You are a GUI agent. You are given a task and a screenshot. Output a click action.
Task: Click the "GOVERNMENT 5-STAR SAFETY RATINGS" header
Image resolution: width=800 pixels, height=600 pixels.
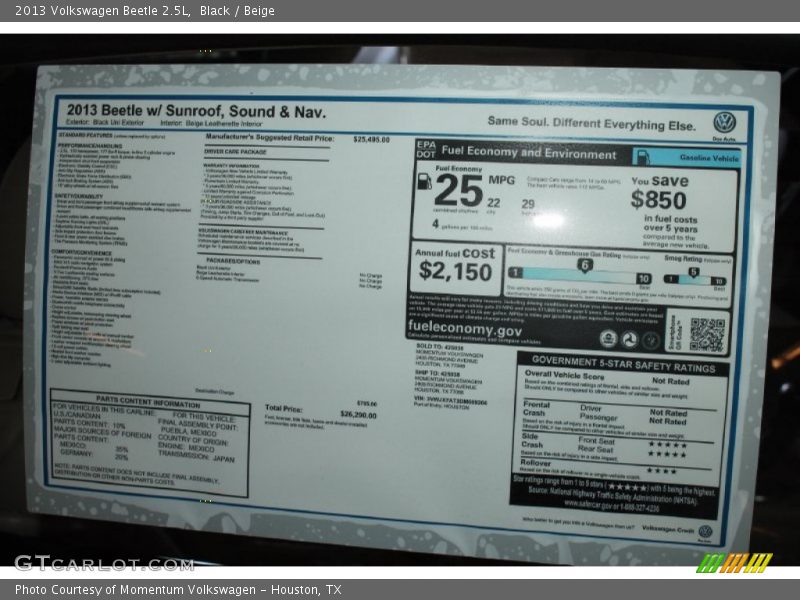point(623,364)
